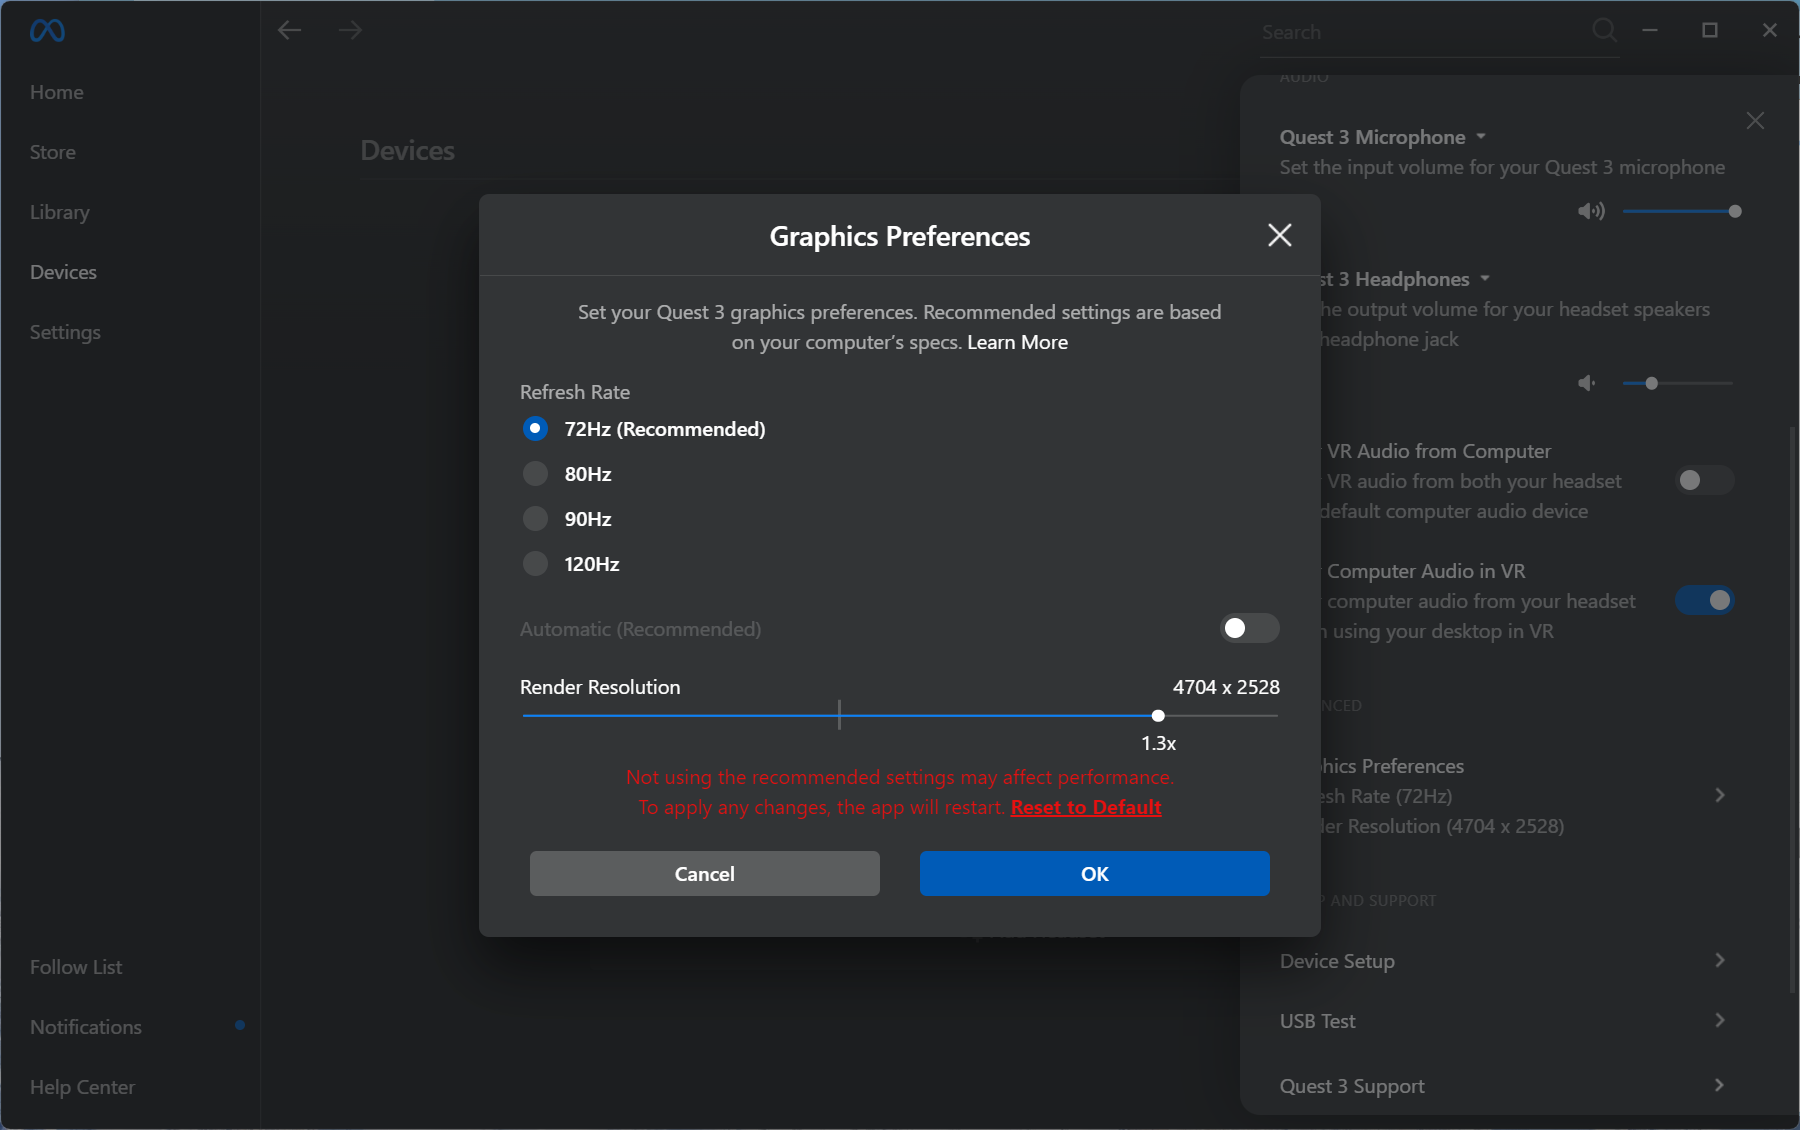The height and width of the screenshot is (1130, 1800).
Task: Click the Reset to Default link
Action: [1086, 807]
